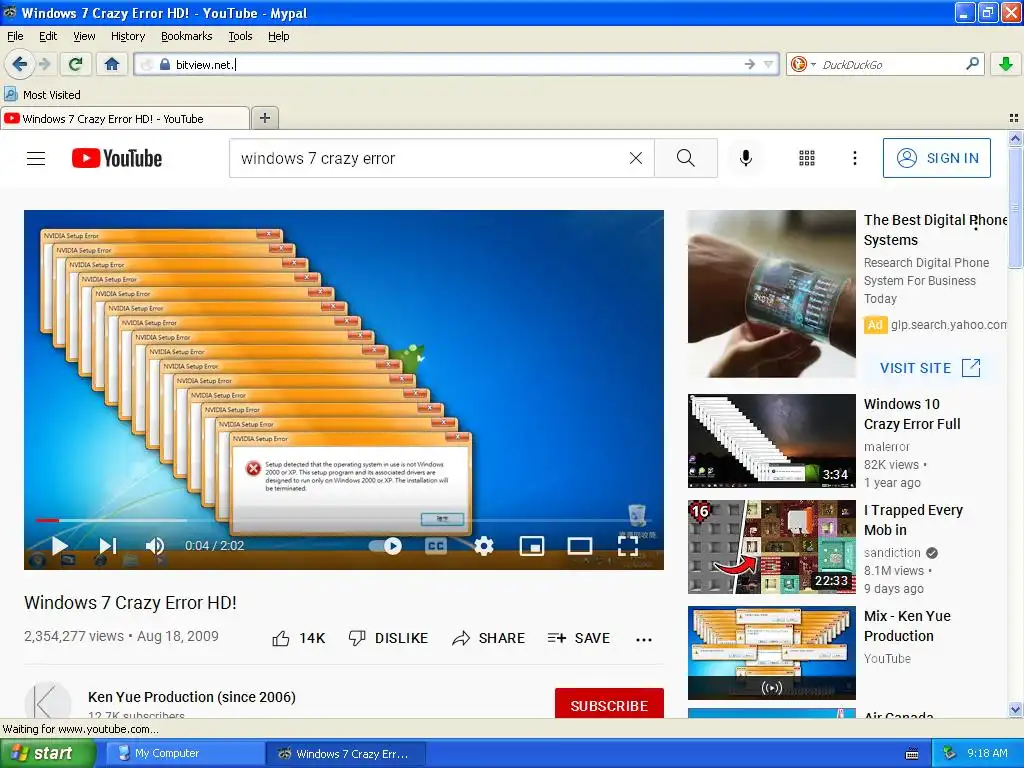
Task: Open the address bar history dropdown
Action: click(769, 64)
